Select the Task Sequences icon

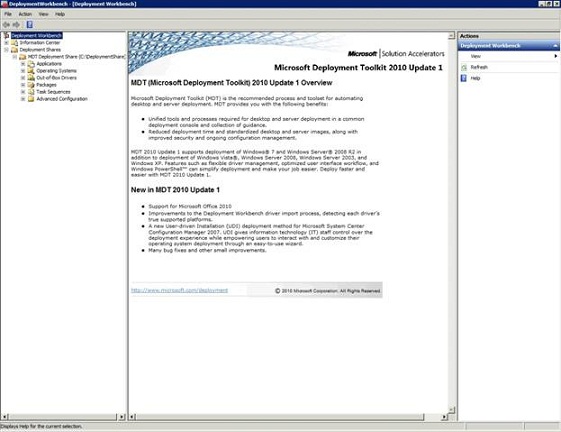(31, 92)
